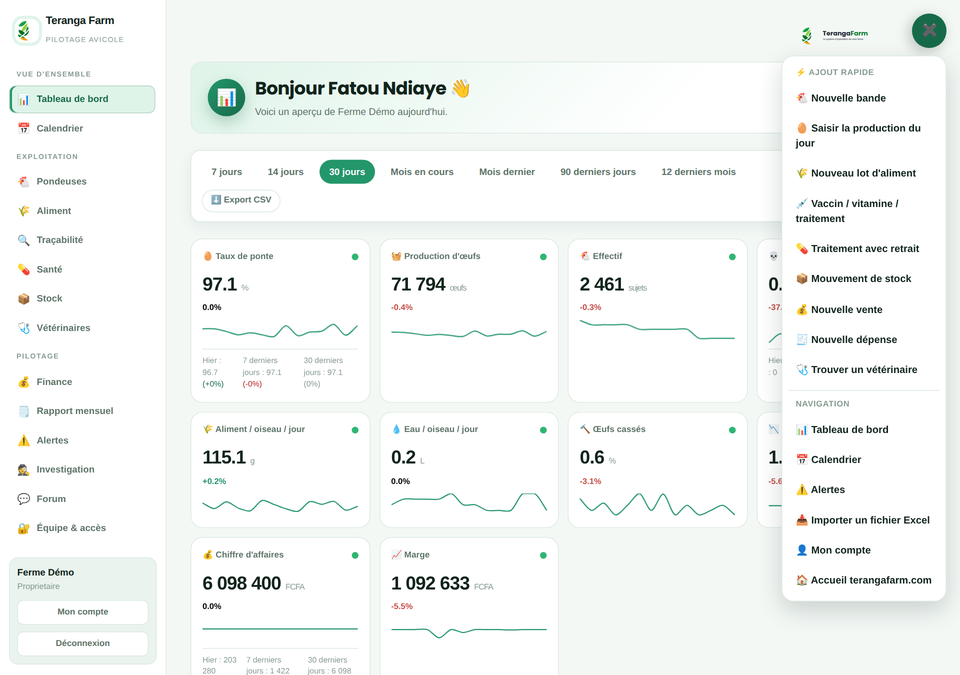
Task: Switch period to Mois en cours
Action: pyautogui.click(x=422, y=172)
